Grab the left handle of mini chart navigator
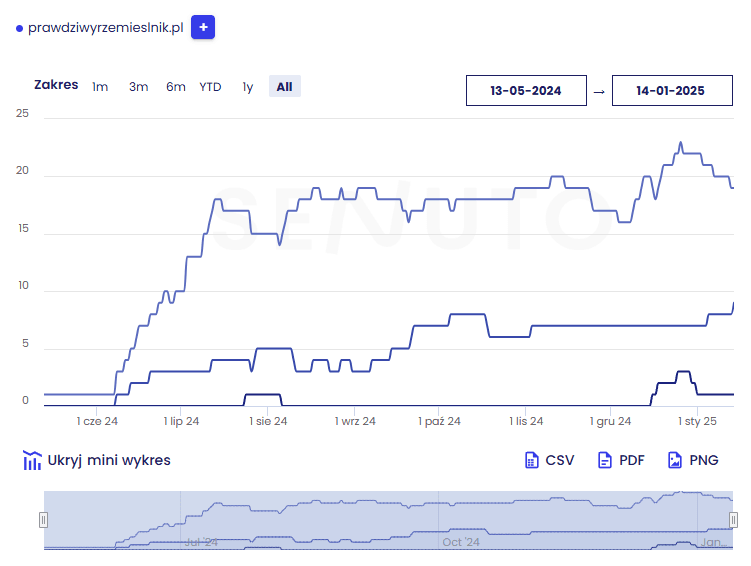The width and height of the screenshot is (751, 566). point(44,520)
